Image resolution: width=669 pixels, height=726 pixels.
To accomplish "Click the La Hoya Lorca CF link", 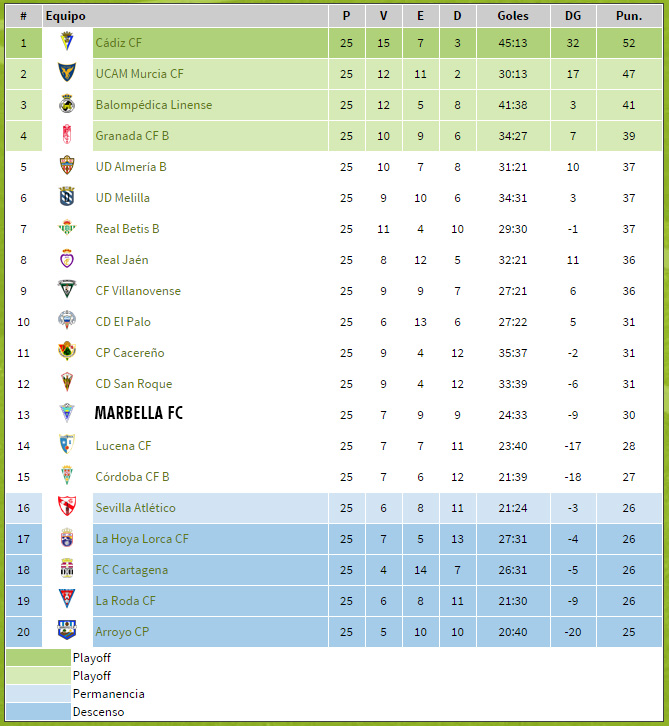I will [142, 539].
